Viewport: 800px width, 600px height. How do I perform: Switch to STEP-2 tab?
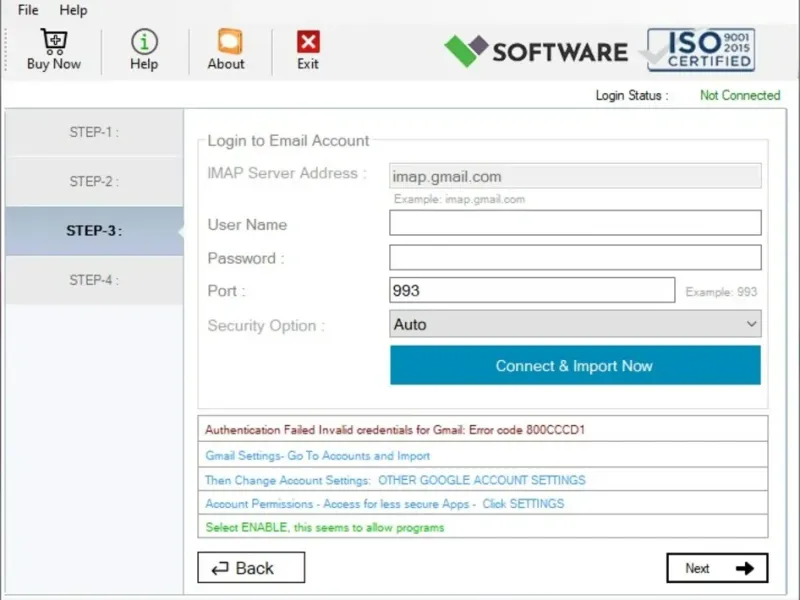click(94, 181)
